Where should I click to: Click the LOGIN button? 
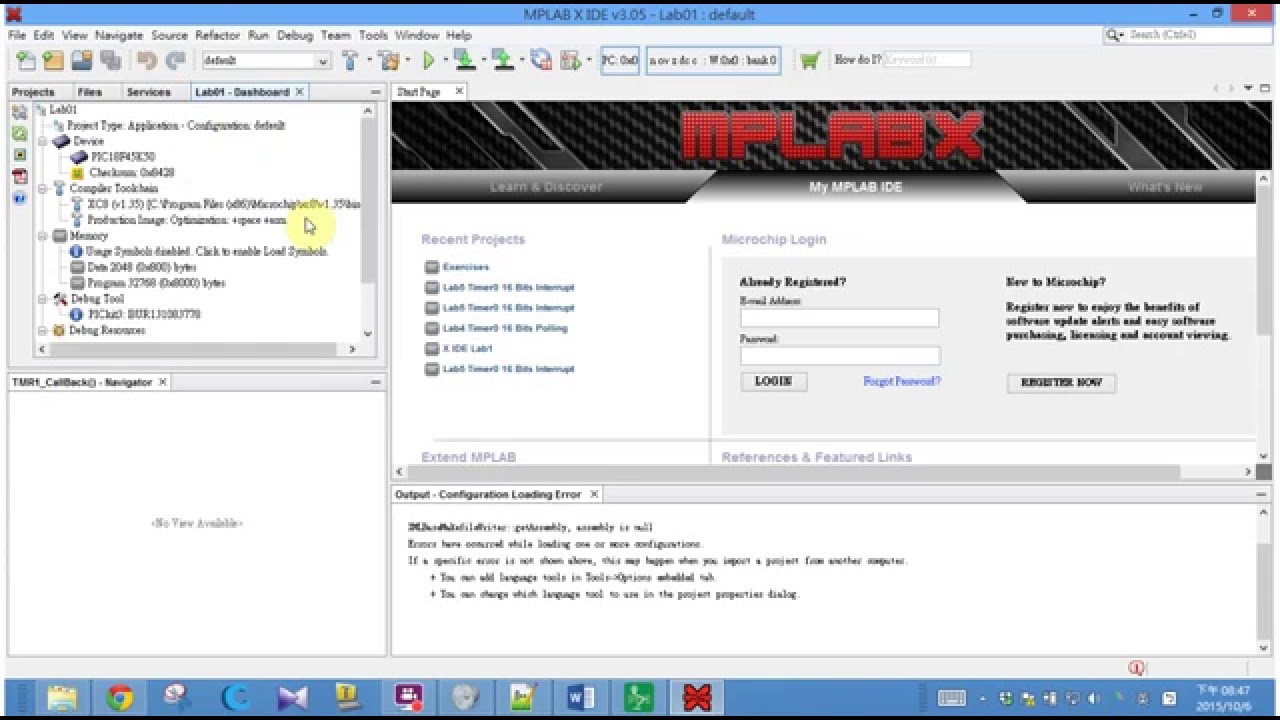point(773,381)
